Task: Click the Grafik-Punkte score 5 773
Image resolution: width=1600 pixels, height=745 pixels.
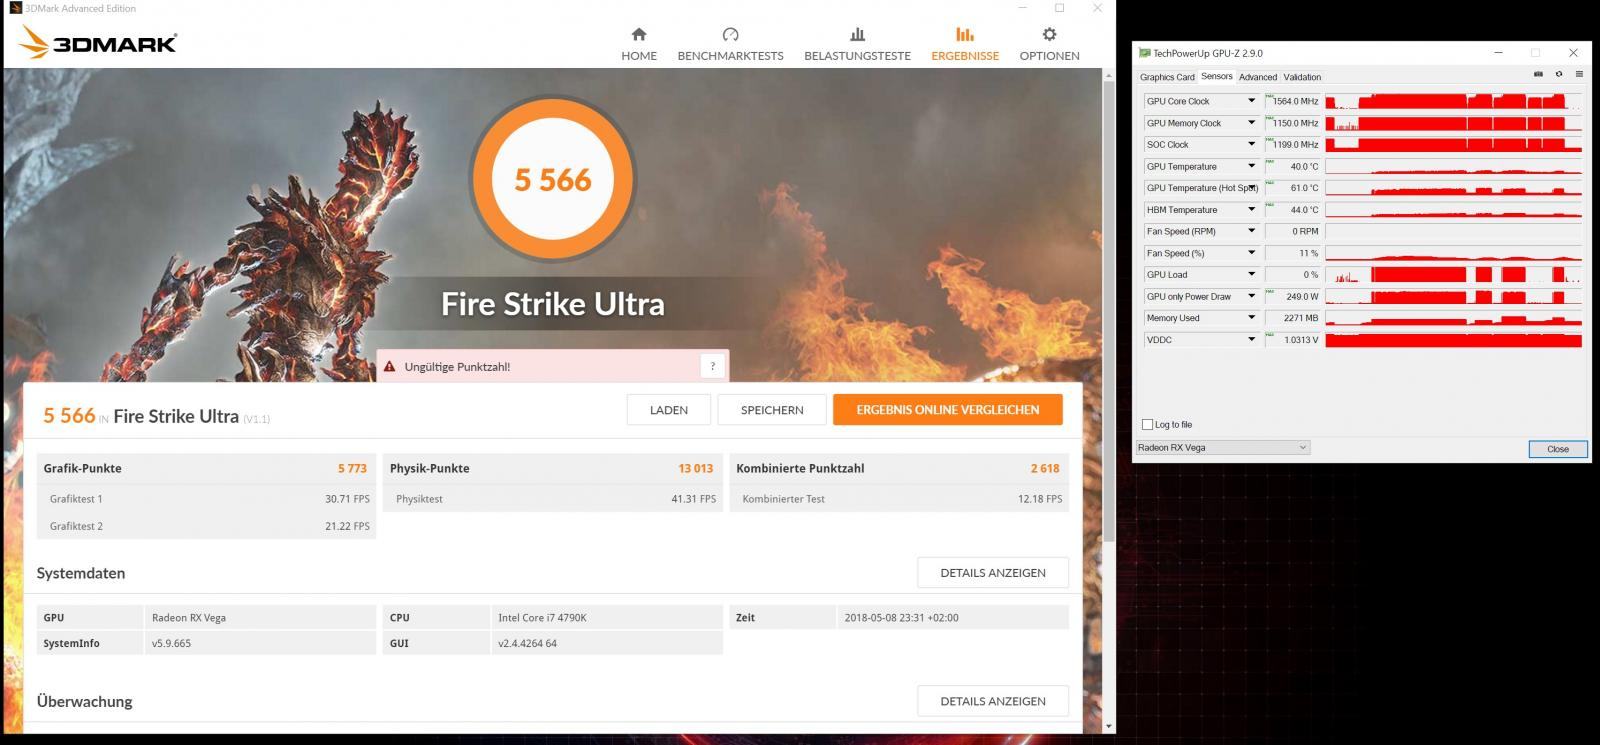Action: coord(352,468)
